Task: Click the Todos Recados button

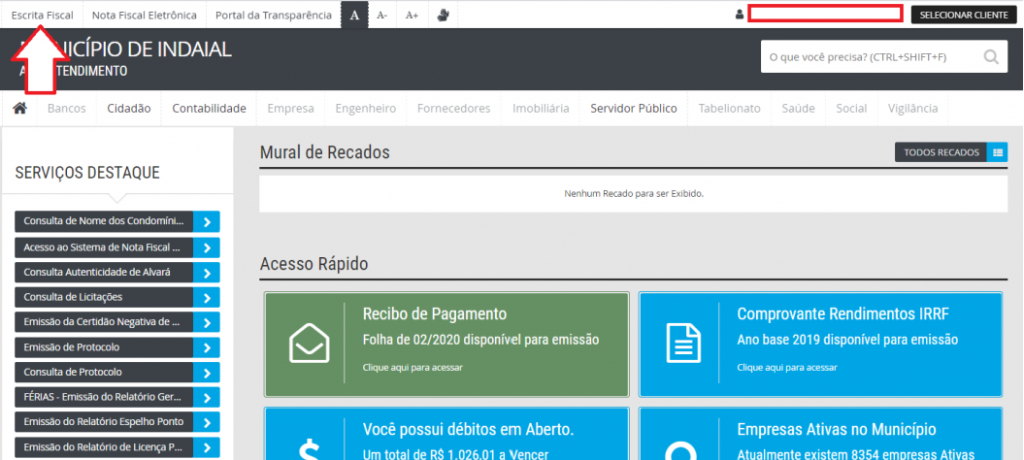Action: pos(940,152)
